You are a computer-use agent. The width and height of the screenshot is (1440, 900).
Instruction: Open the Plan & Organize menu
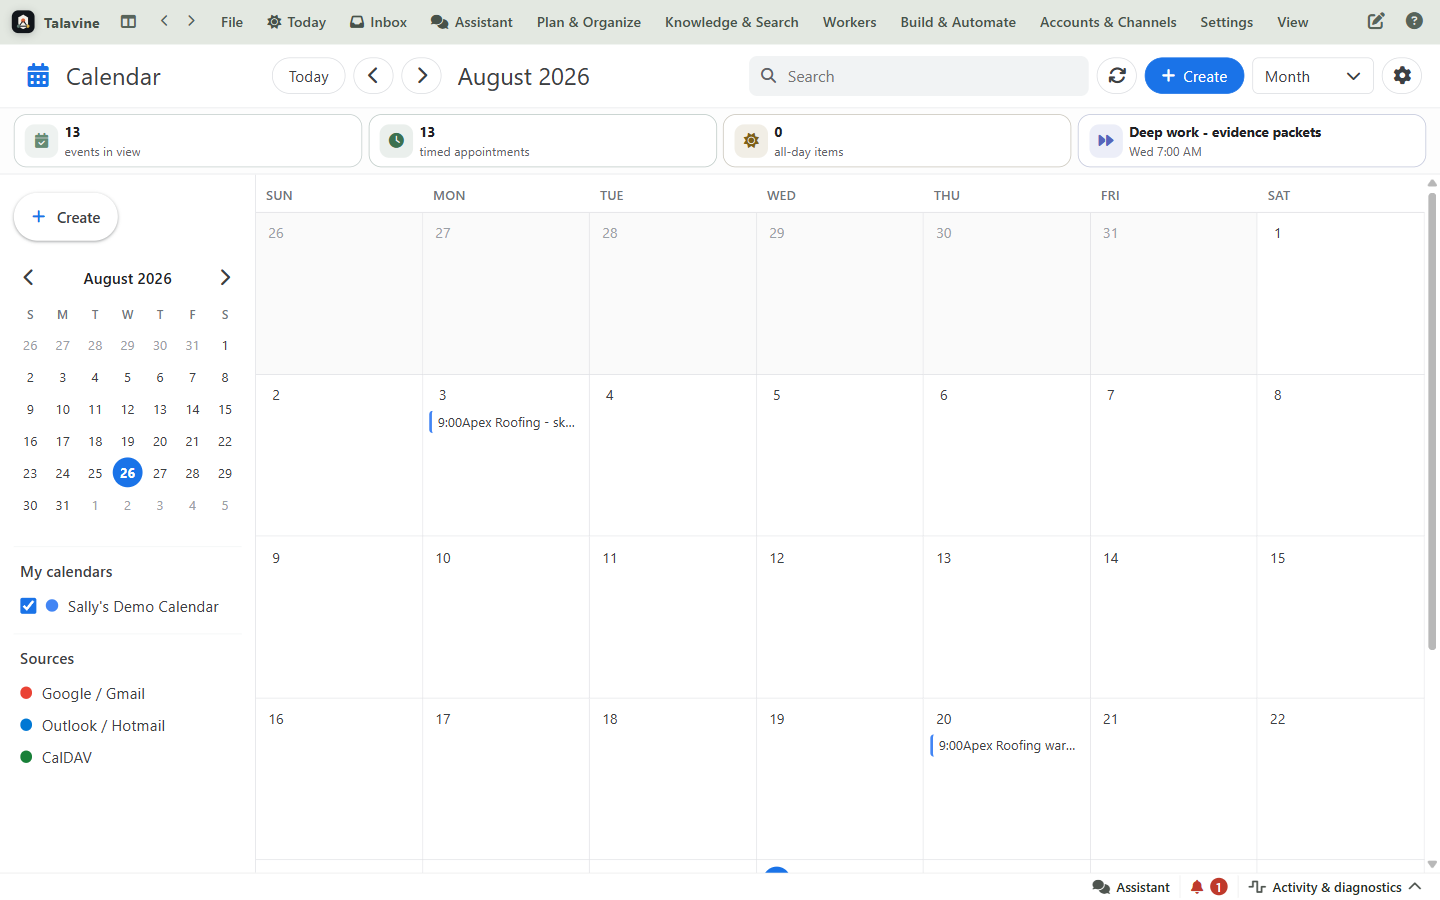589,22
